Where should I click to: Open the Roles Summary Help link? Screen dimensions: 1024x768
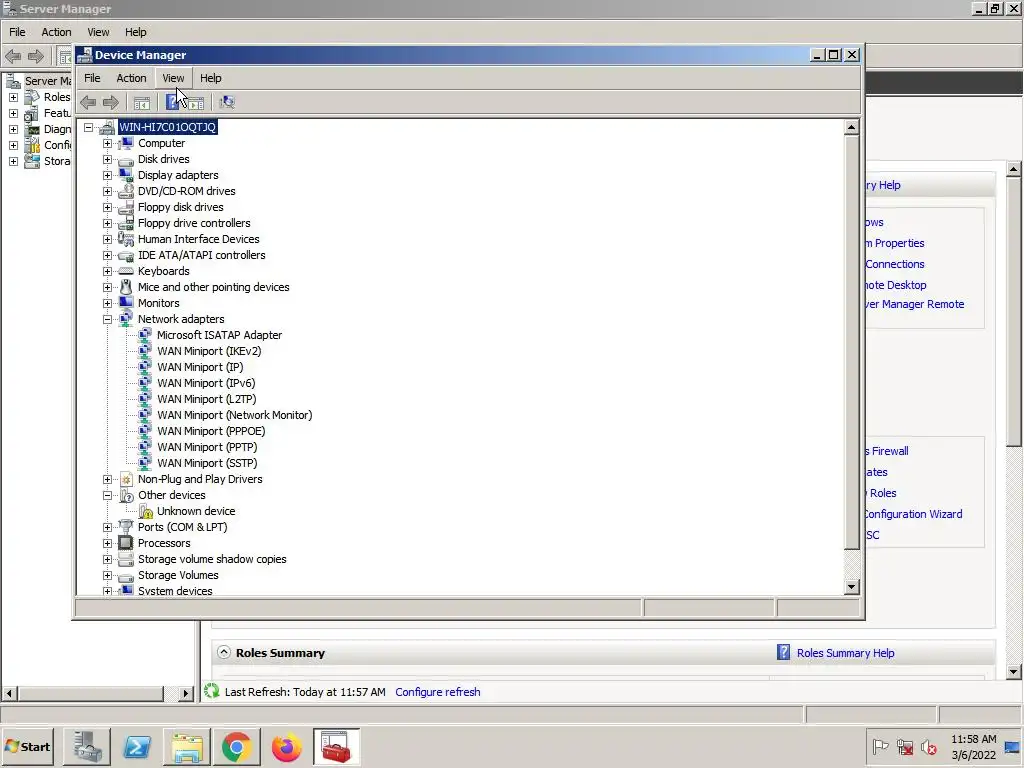[846, 653]
